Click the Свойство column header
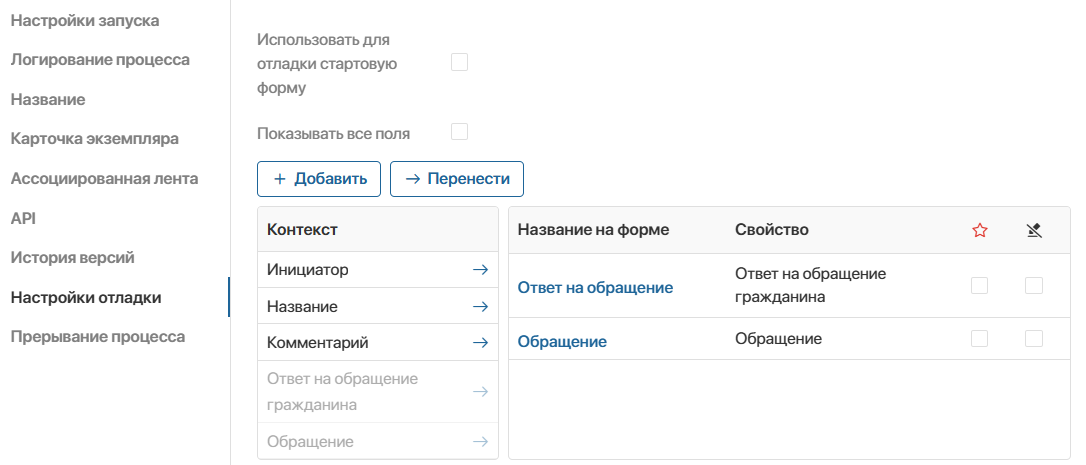 point(772,229)
